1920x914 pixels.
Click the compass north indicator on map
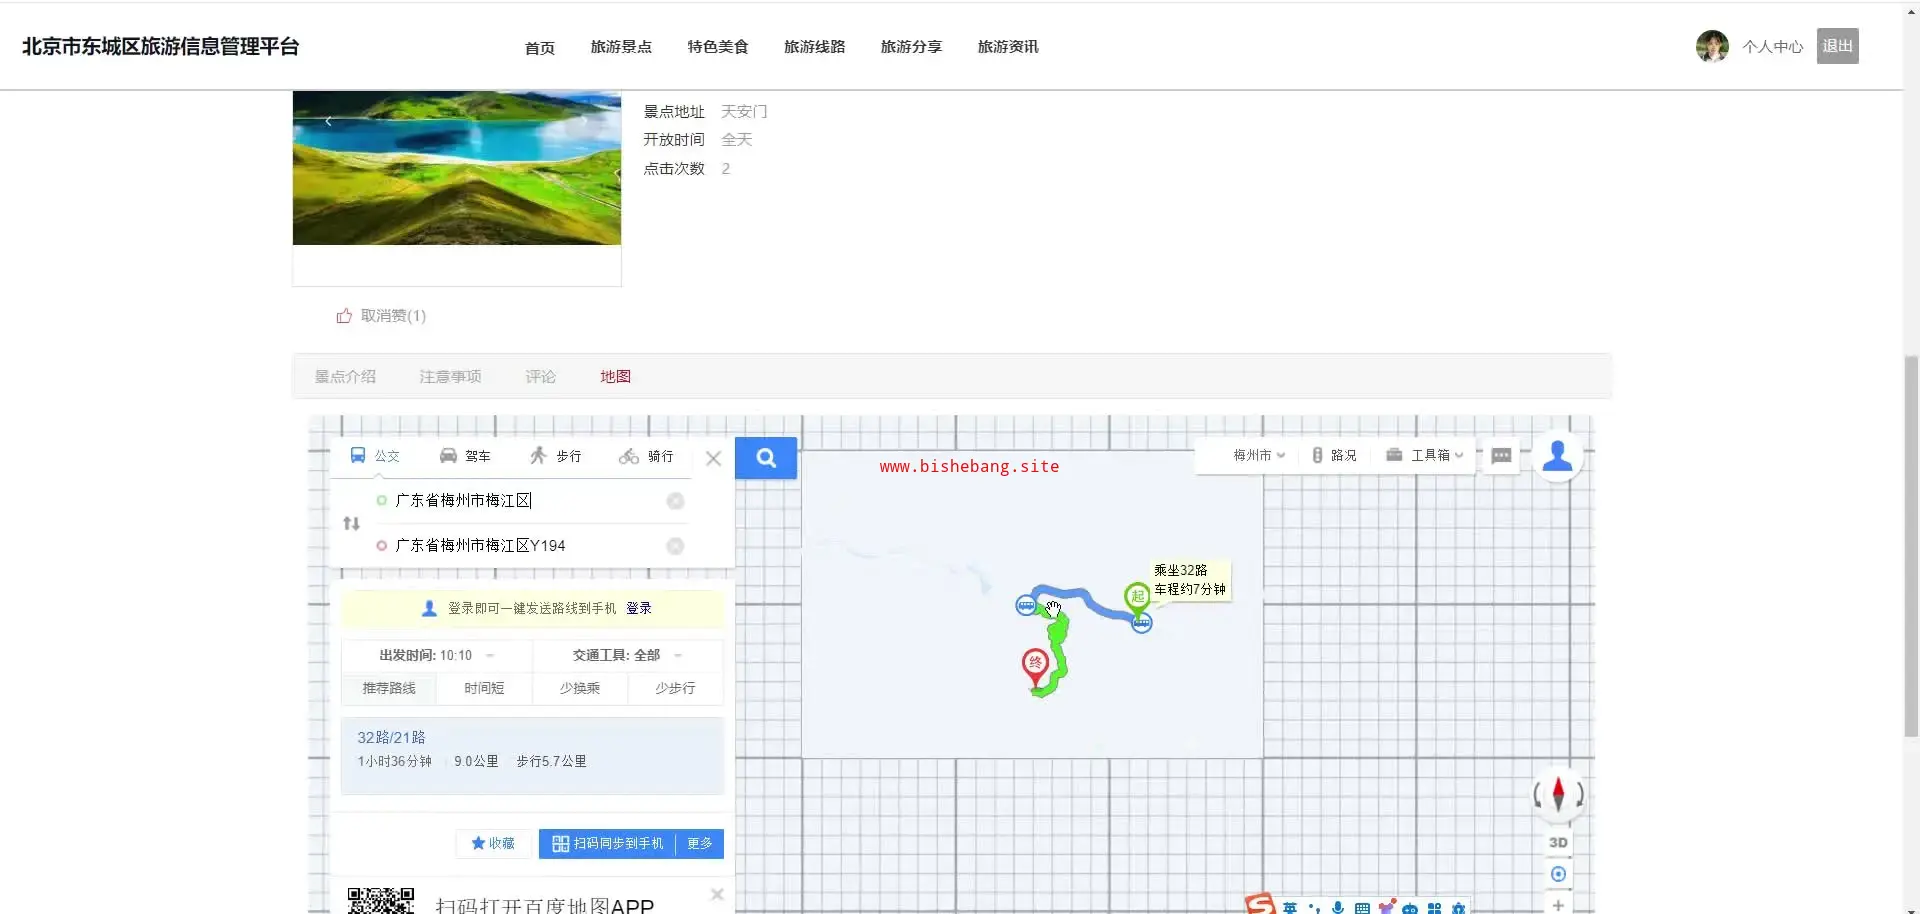(1558, 794)
